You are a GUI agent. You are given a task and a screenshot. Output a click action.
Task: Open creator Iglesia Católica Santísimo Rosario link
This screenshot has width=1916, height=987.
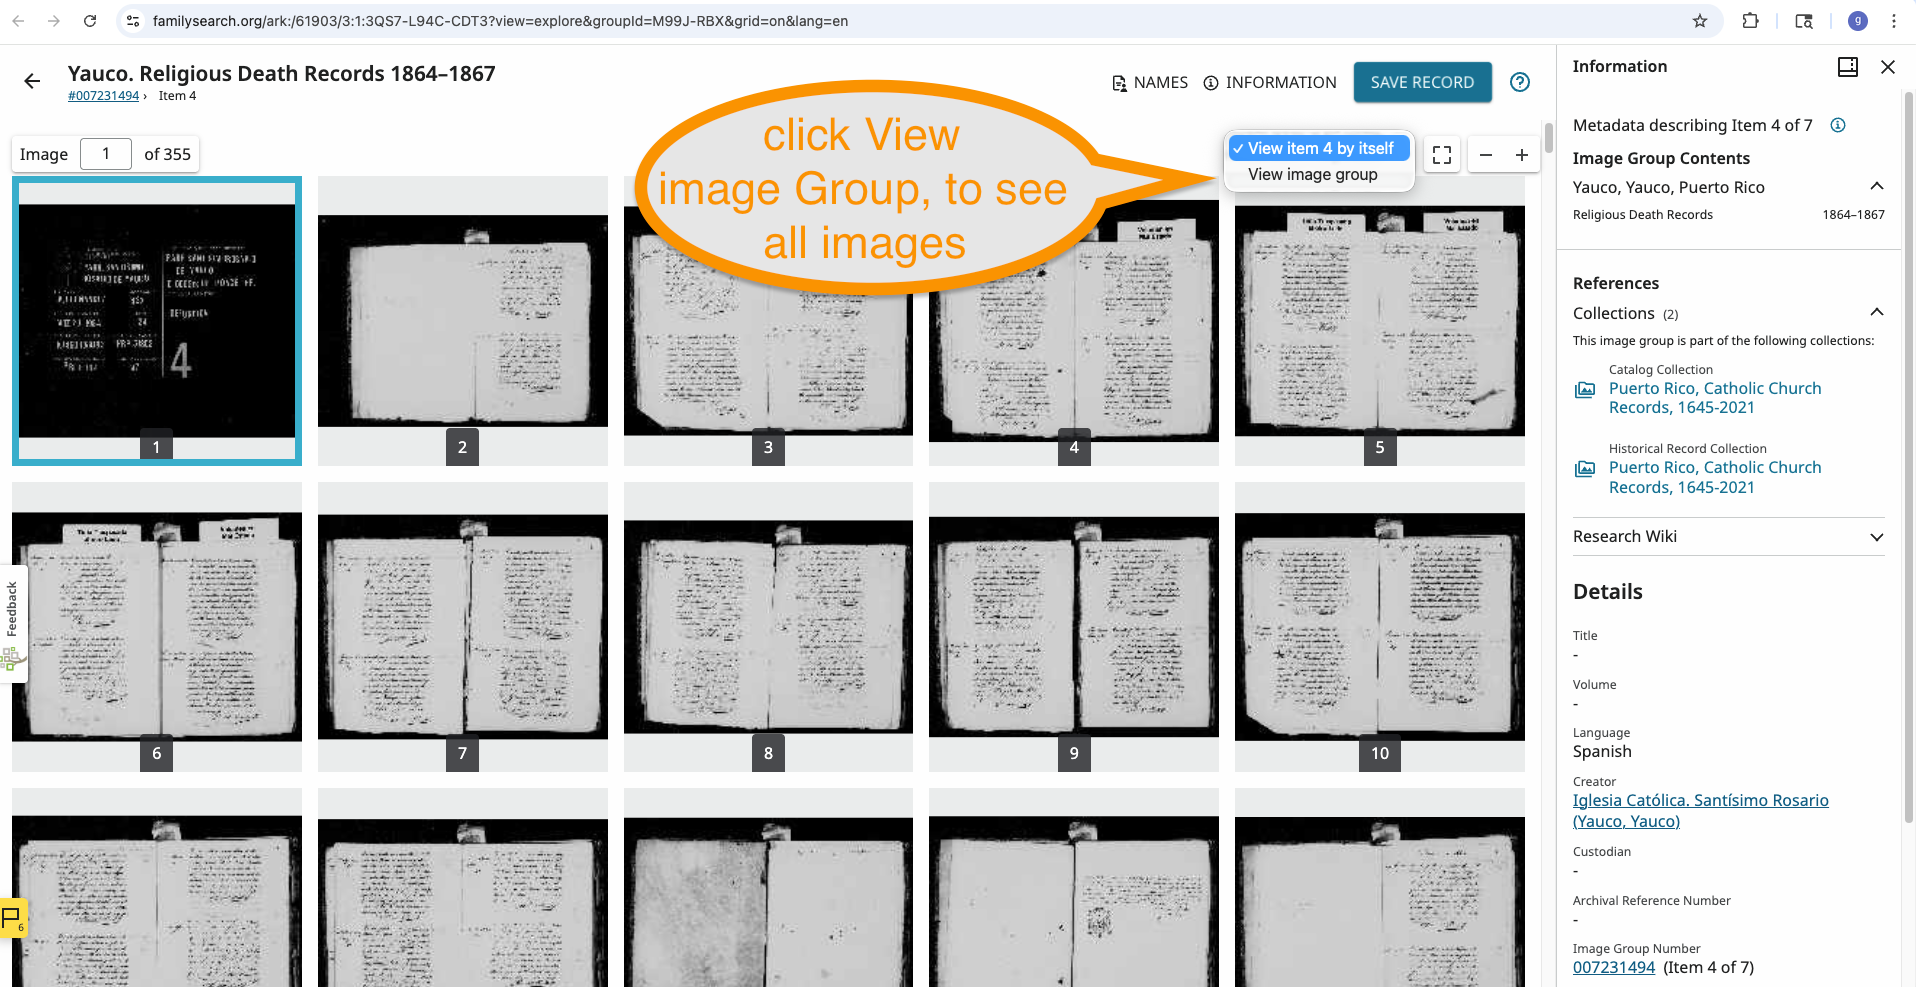[x=1700, y=811]
